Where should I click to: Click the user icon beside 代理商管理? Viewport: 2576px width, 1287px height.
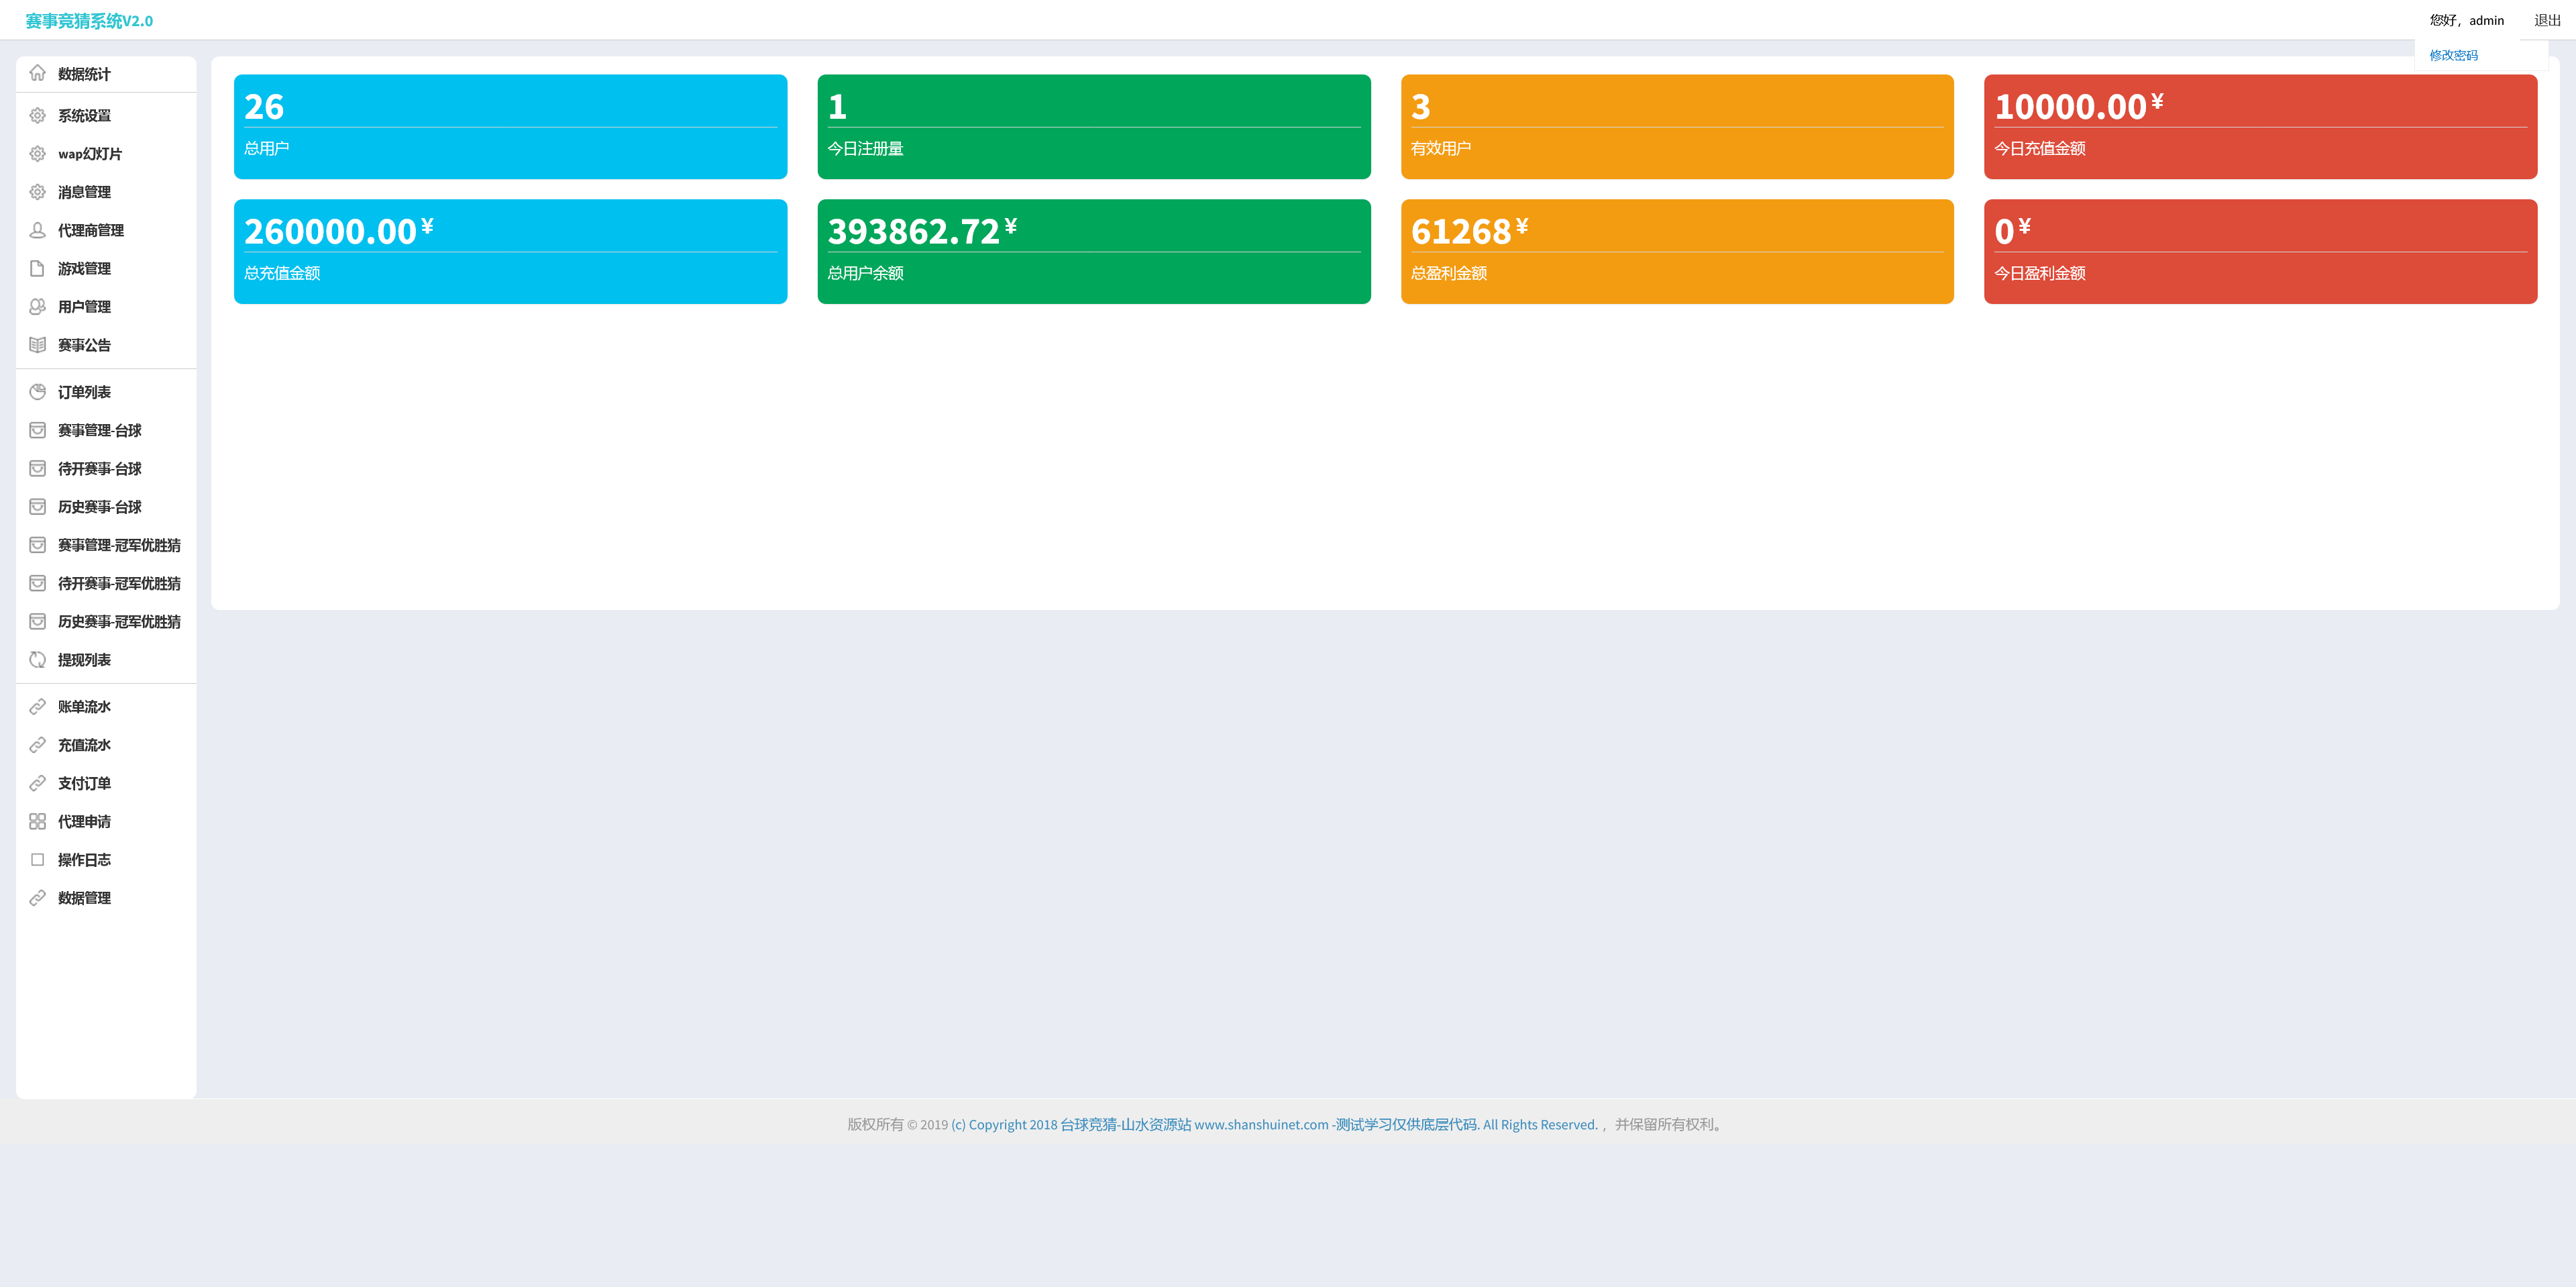(37, 230)
